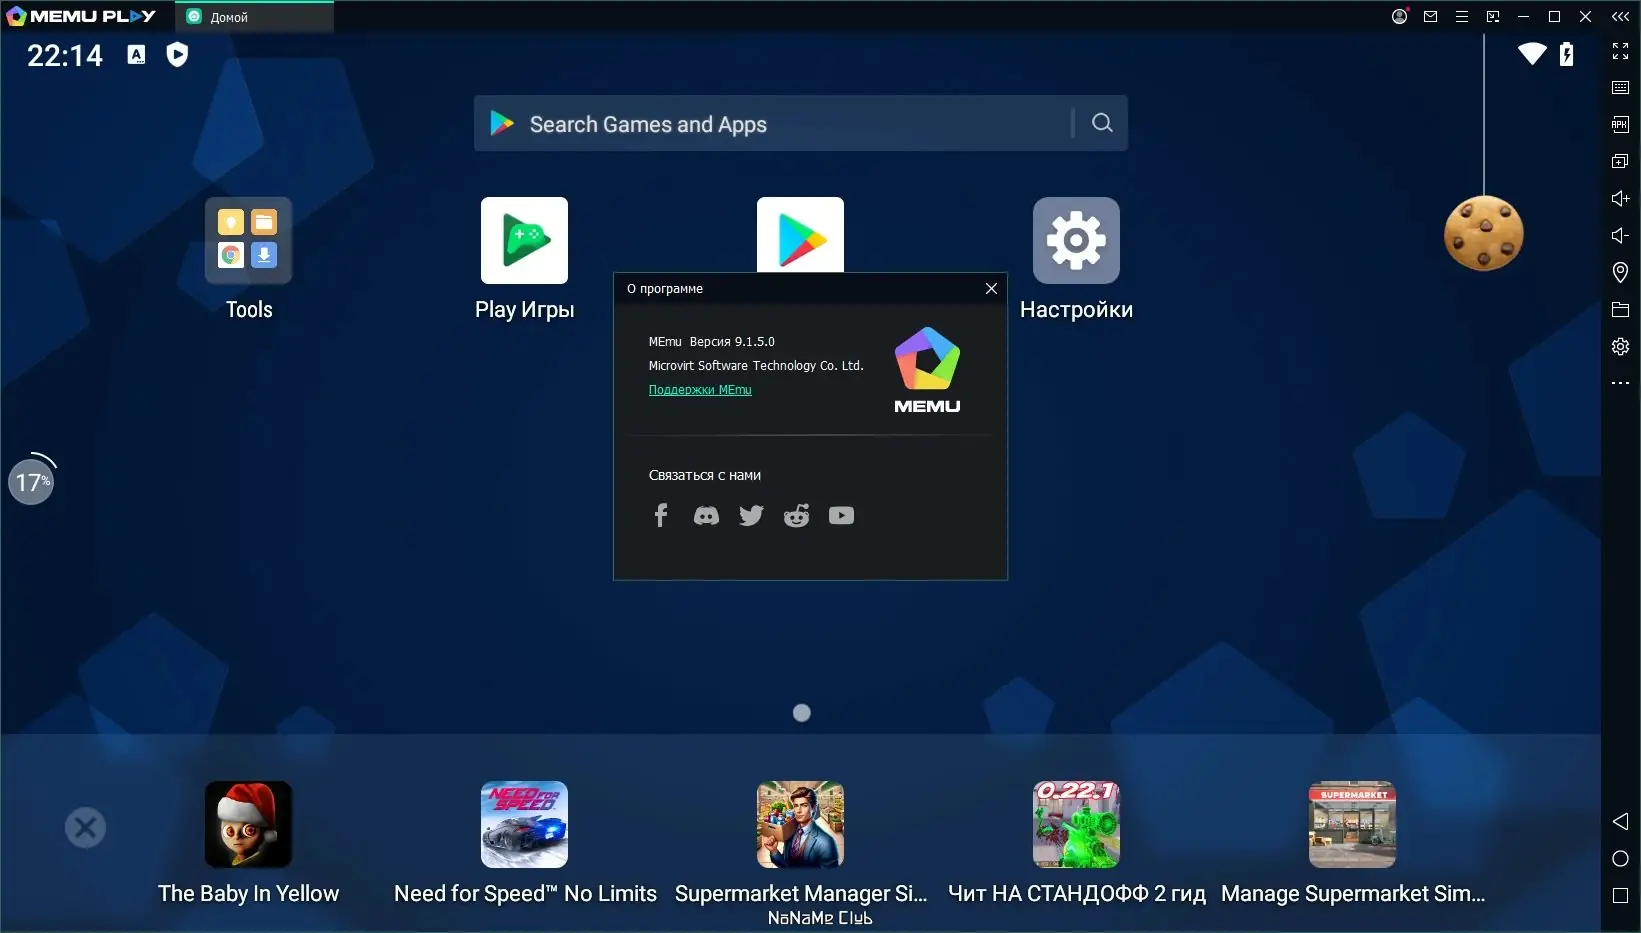Click the Wi-Fi status icon
The image size is (1641, 933).
coord(1532,54)
